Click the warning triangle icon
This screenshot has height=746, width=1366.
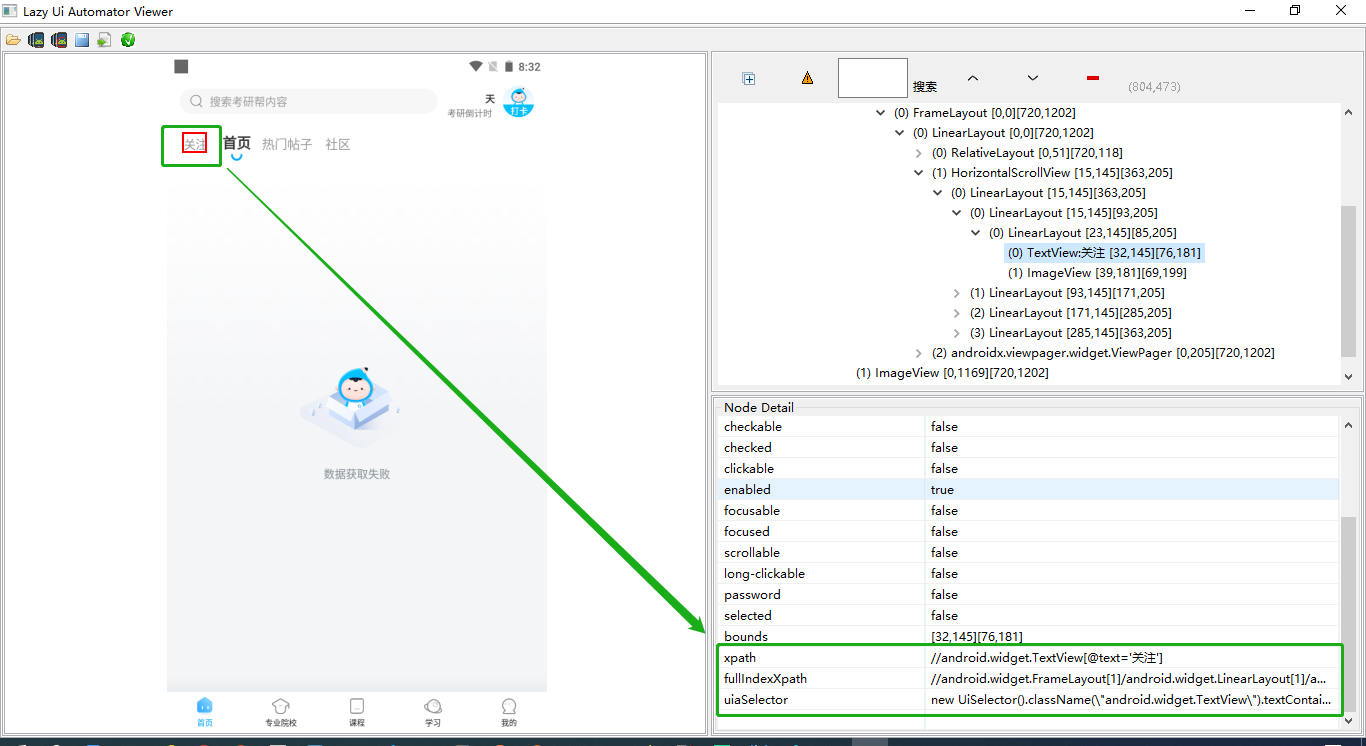click(x=807, y=78)
